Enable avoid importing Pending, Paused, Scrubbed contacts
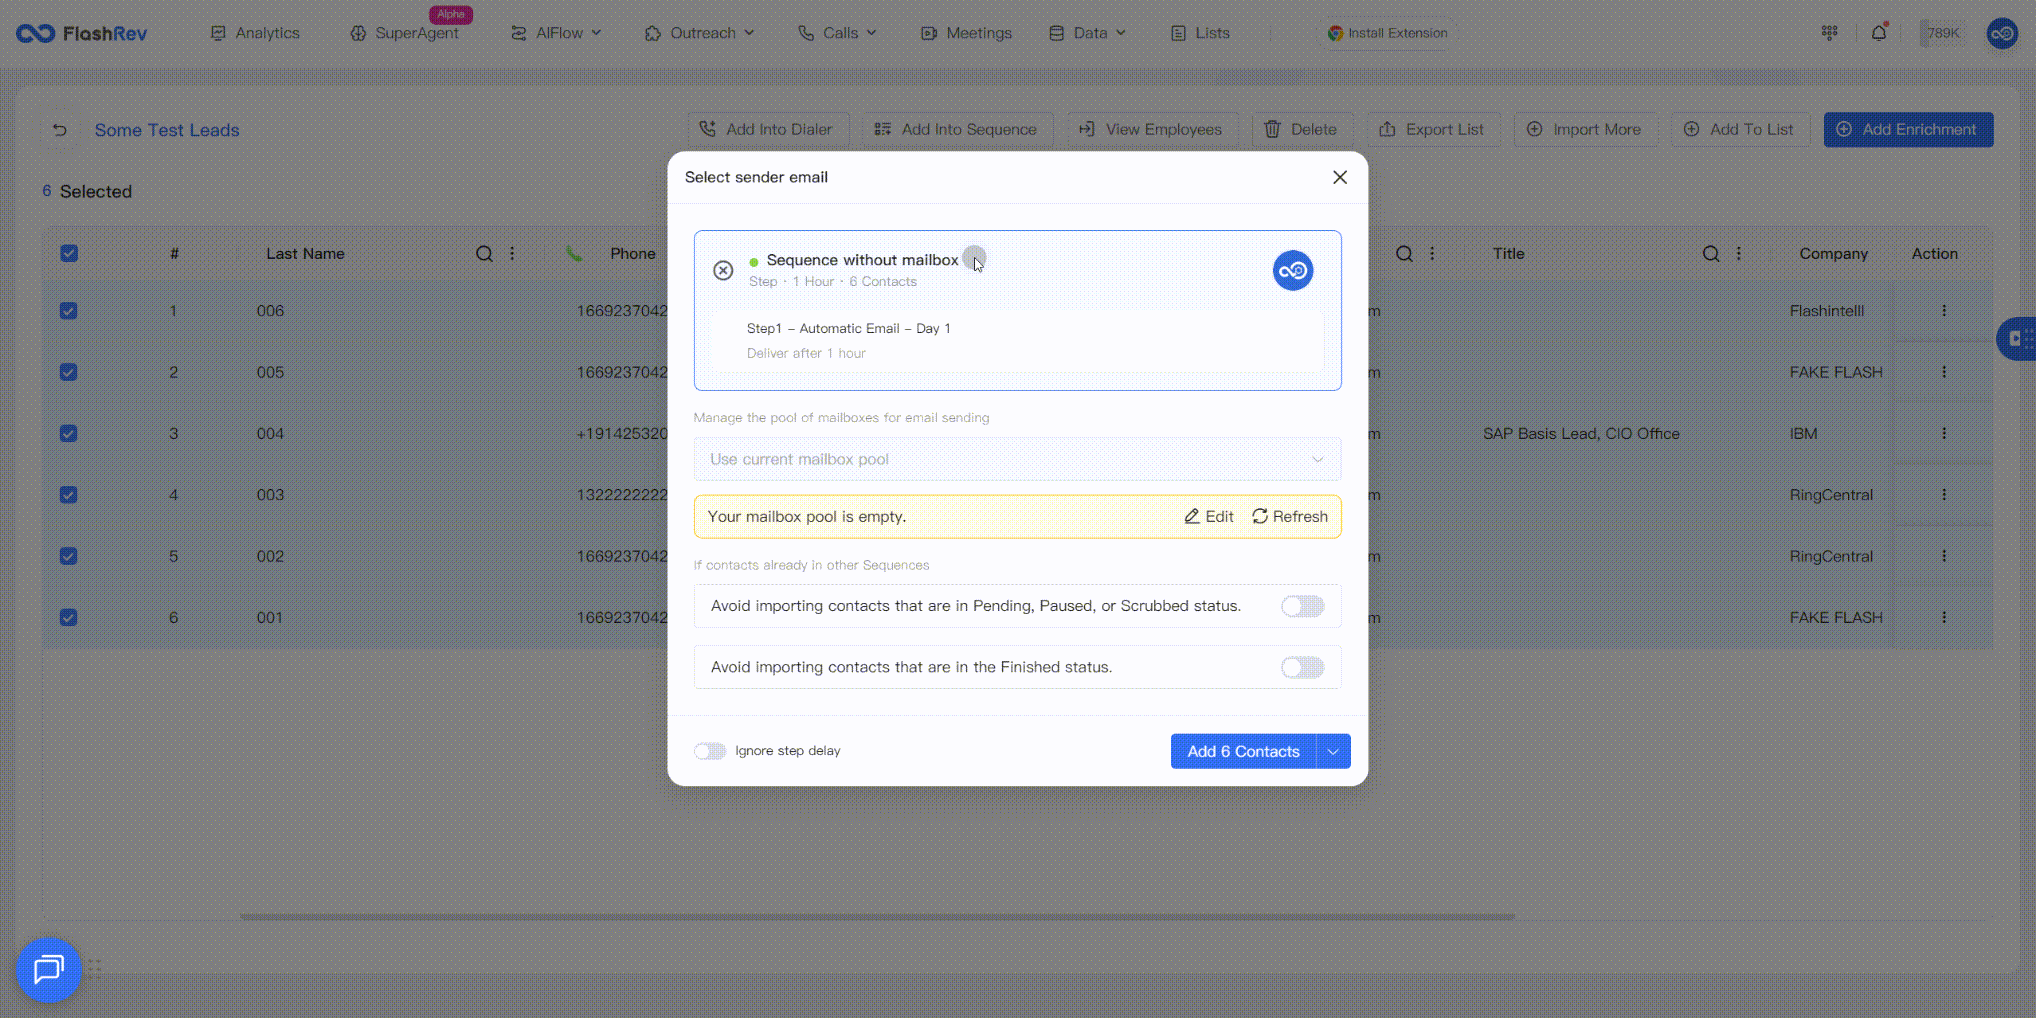2036x1018 pixels. (1302, 606)
